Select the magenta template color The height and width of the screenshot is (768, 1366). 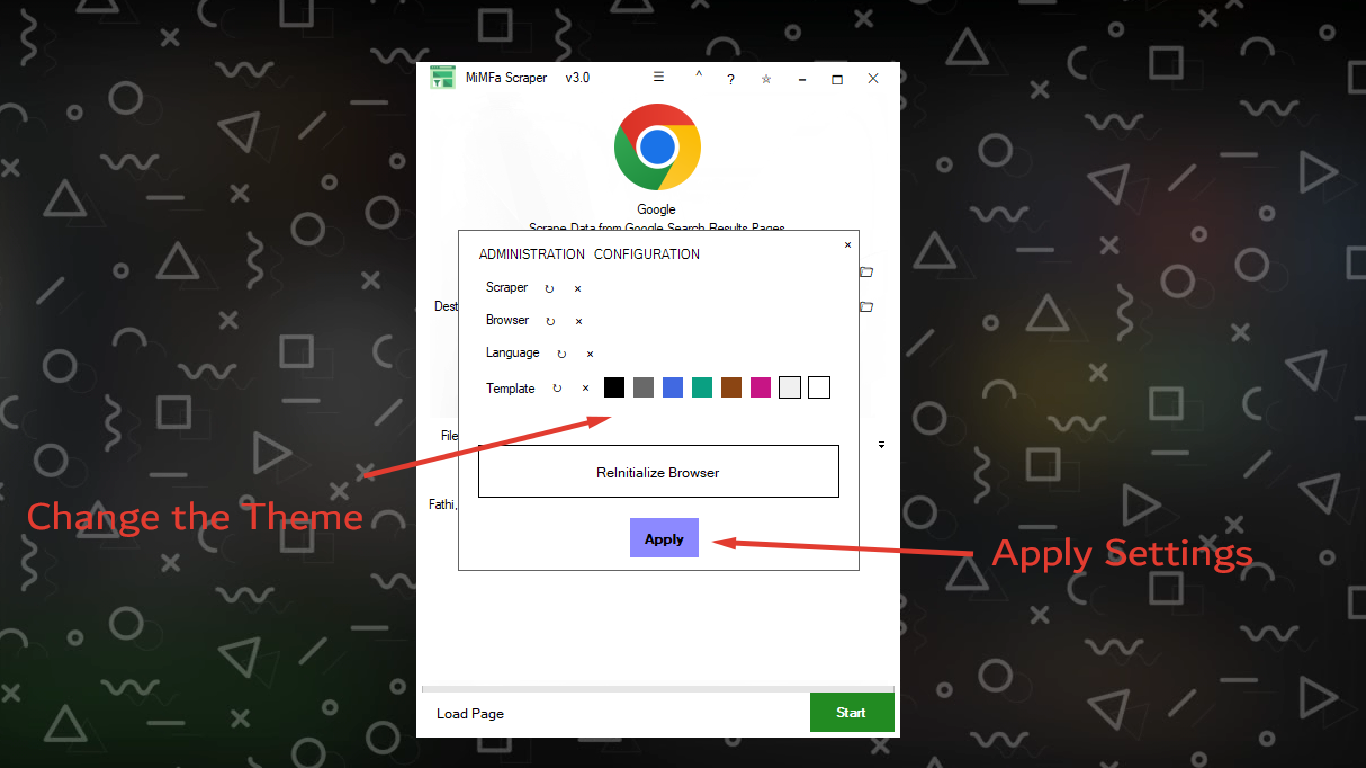761,388
